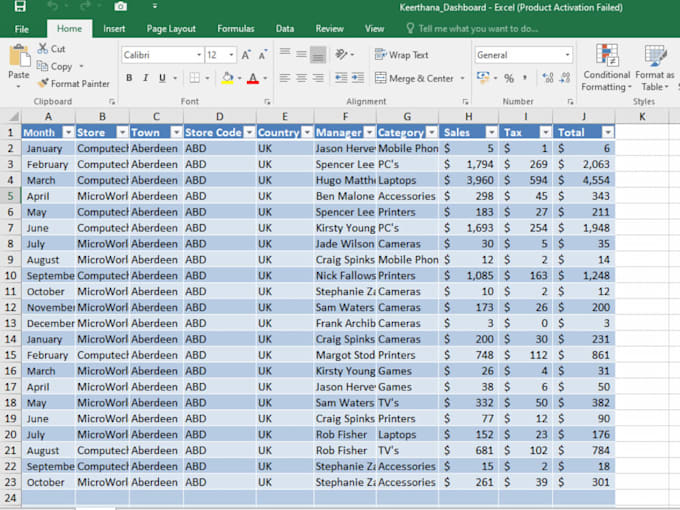
Task: Open the Borders icon in Font group
Action: (195, 78)
